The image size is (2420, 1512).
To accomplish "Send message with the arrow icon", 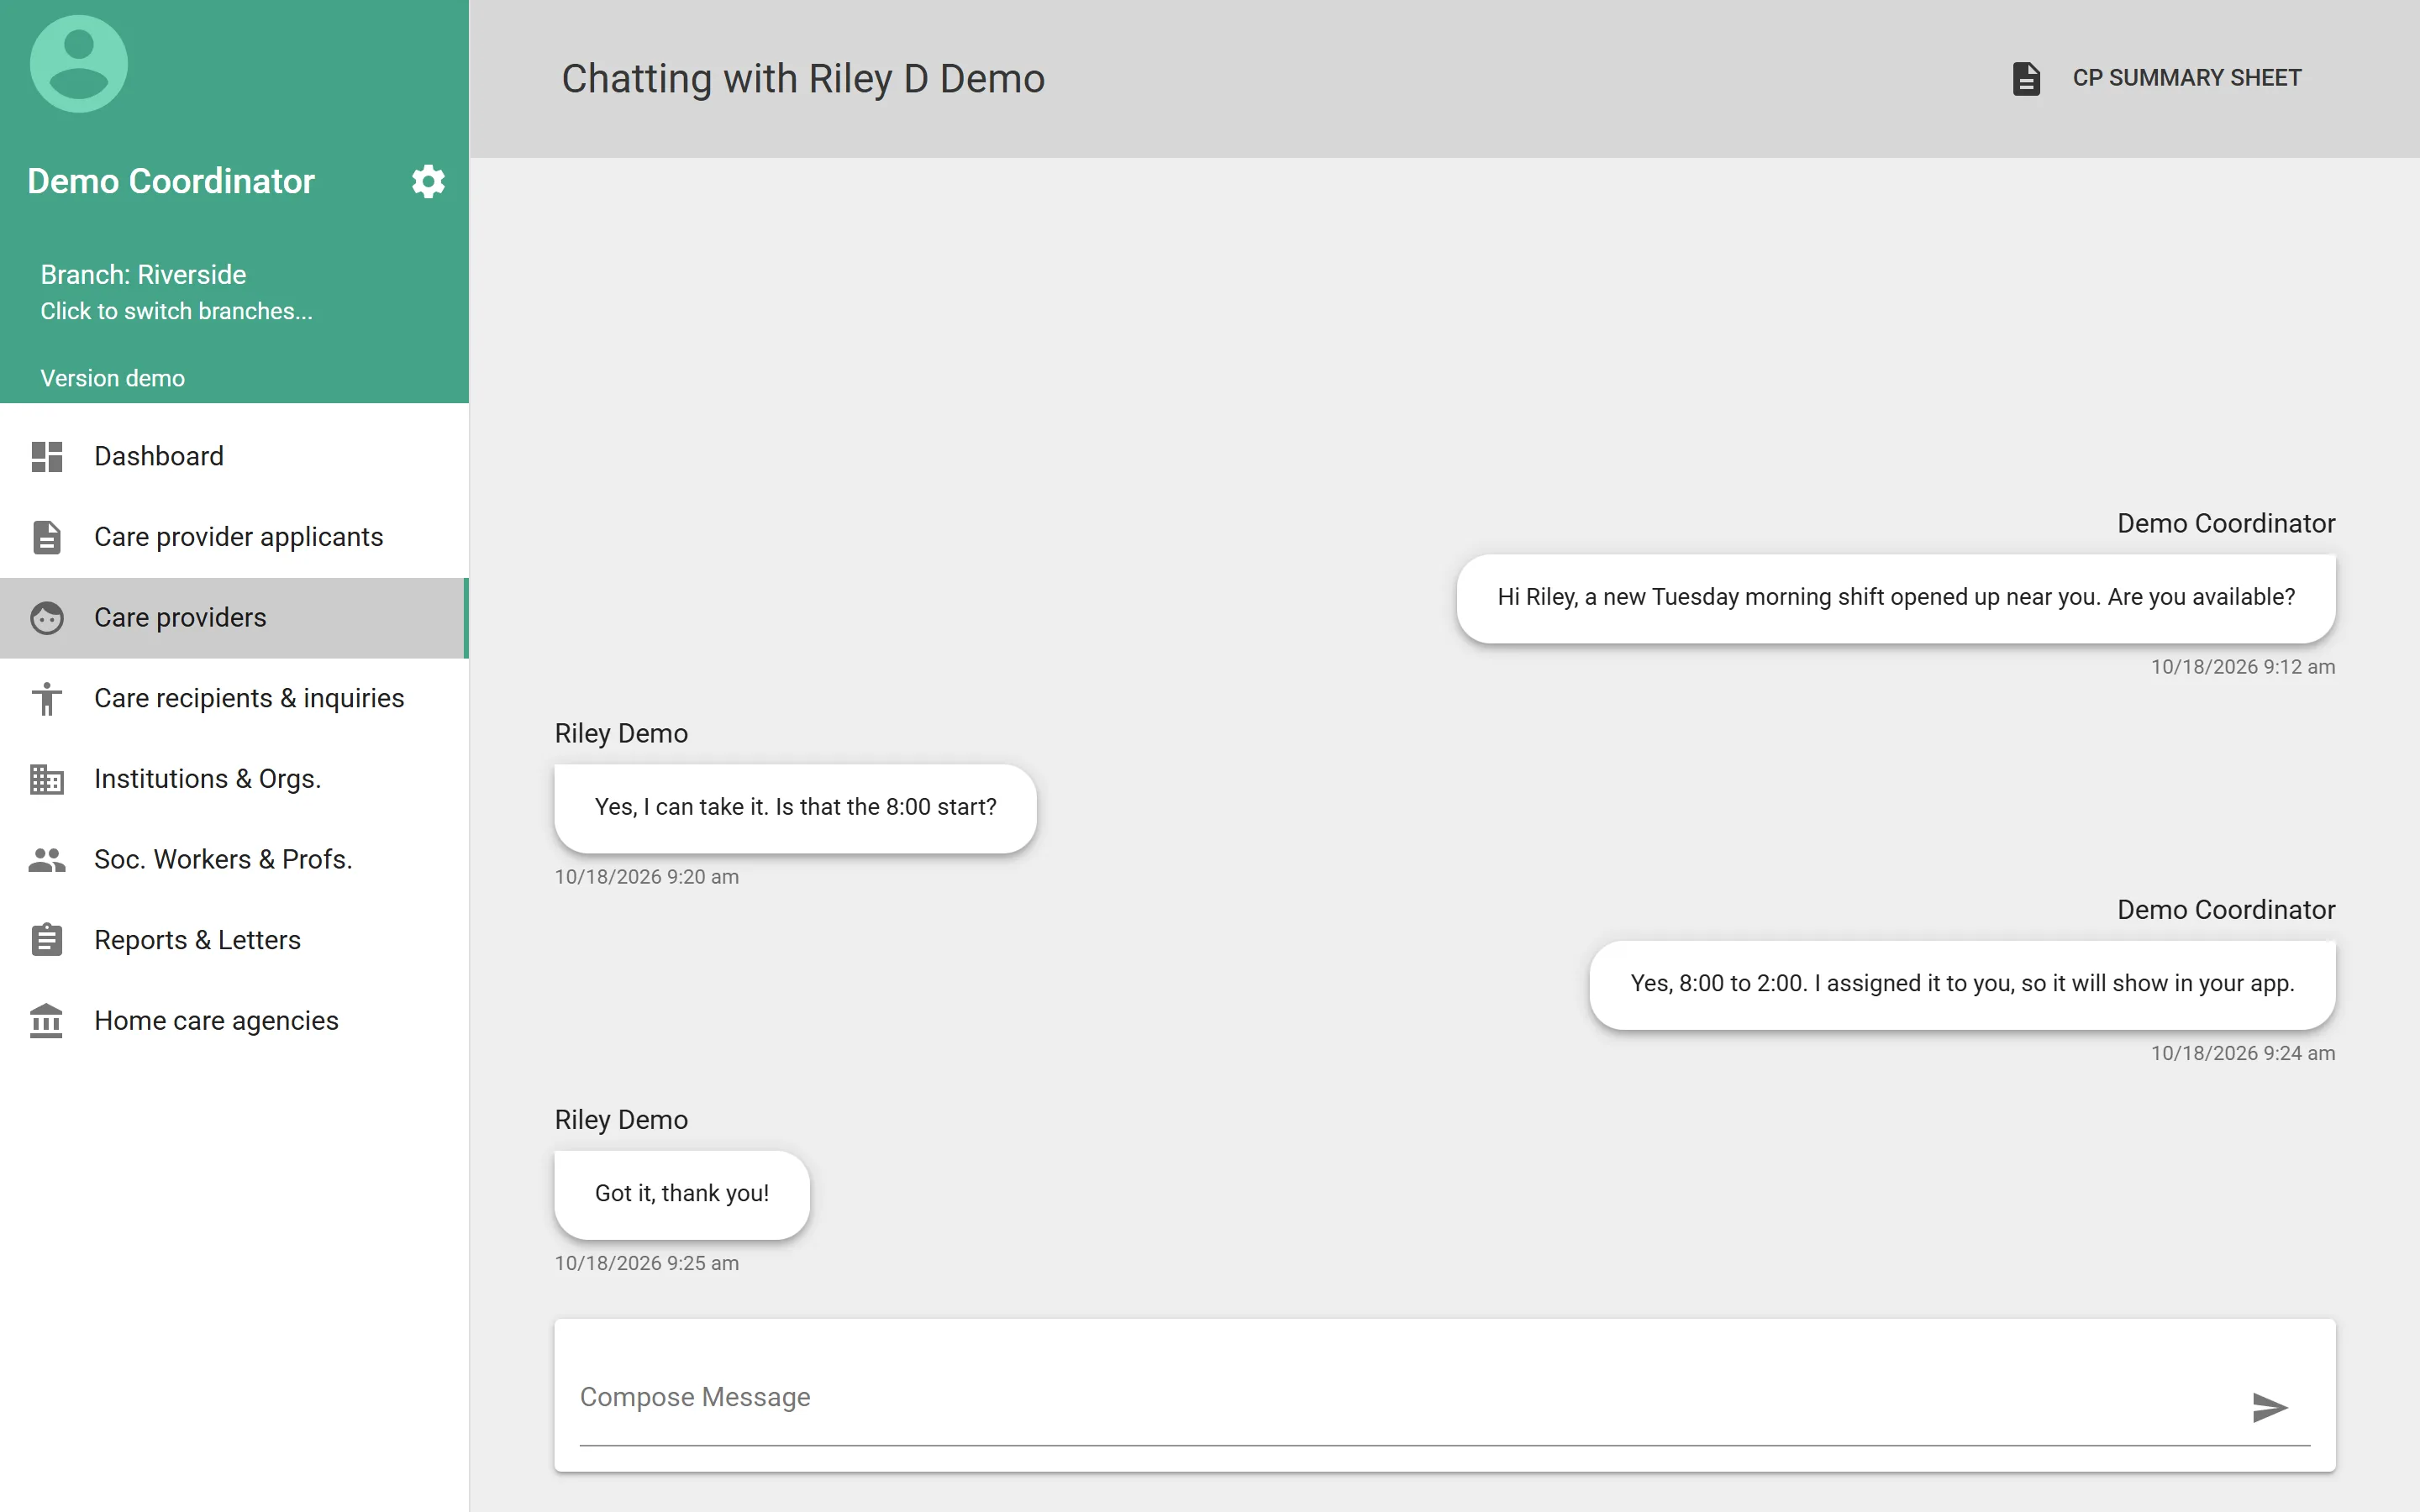I will [x=2270, y=1407].
